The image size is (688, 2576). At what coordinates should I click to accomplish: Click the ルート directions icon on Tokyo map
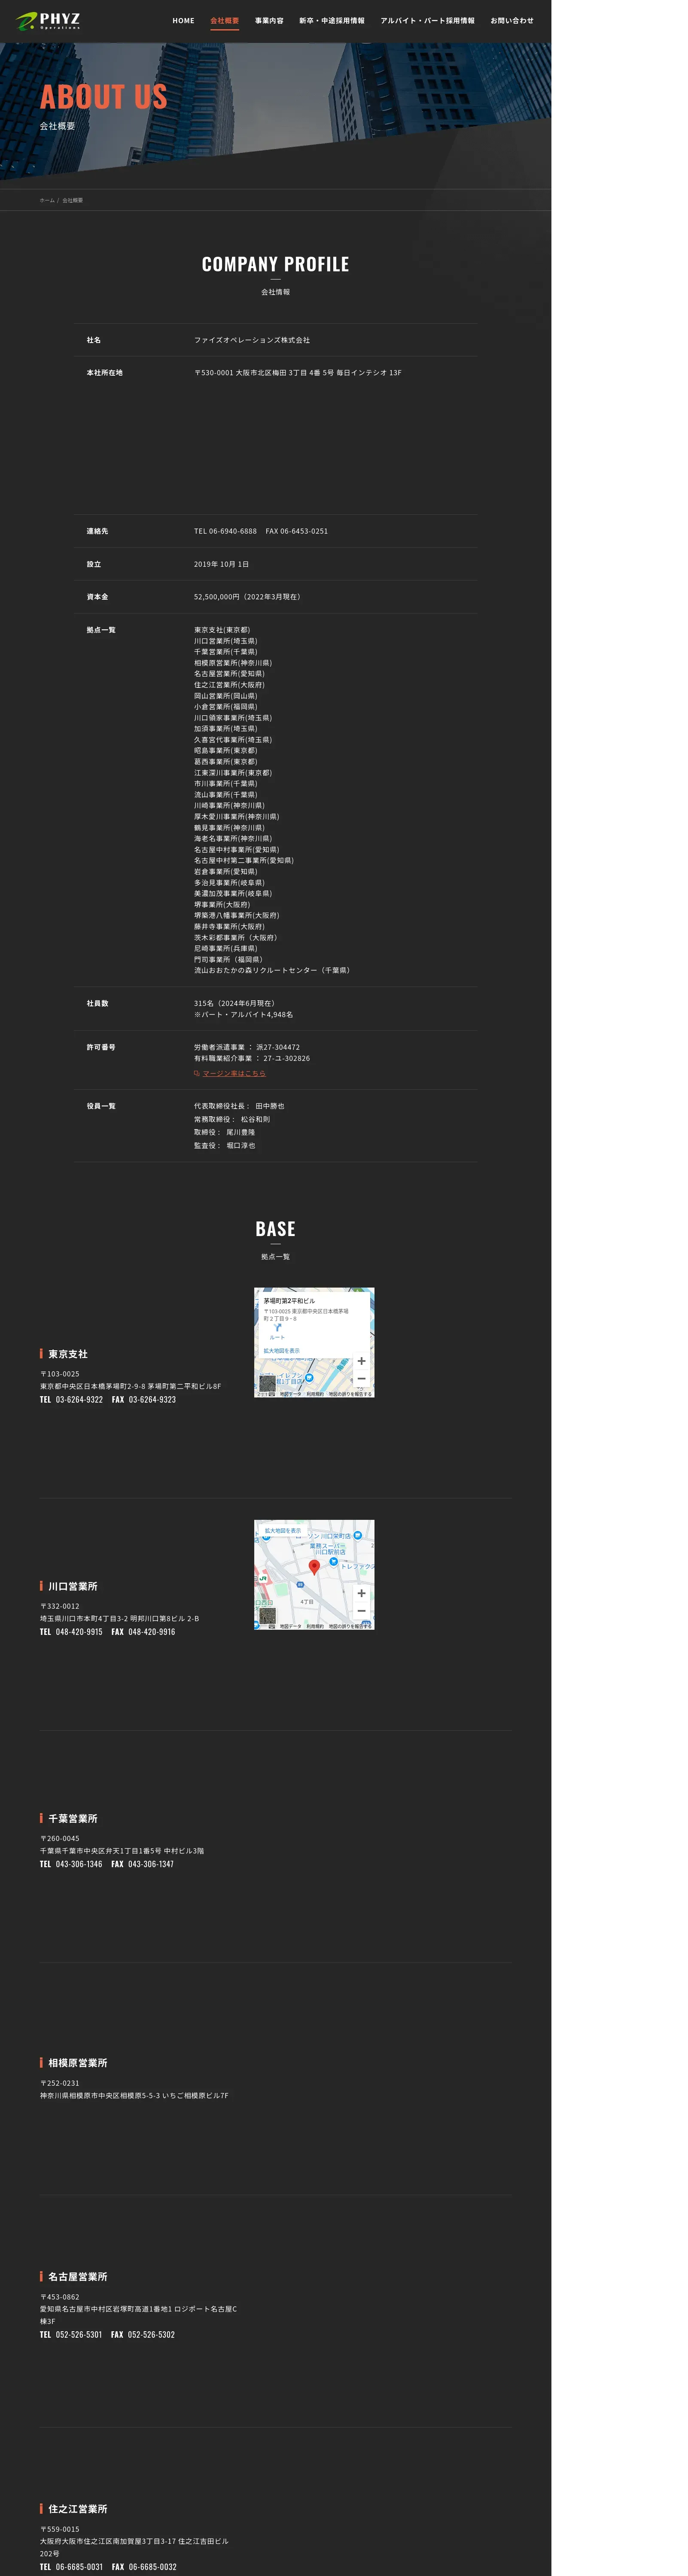pyautogui.click(x=278, y=1329)
